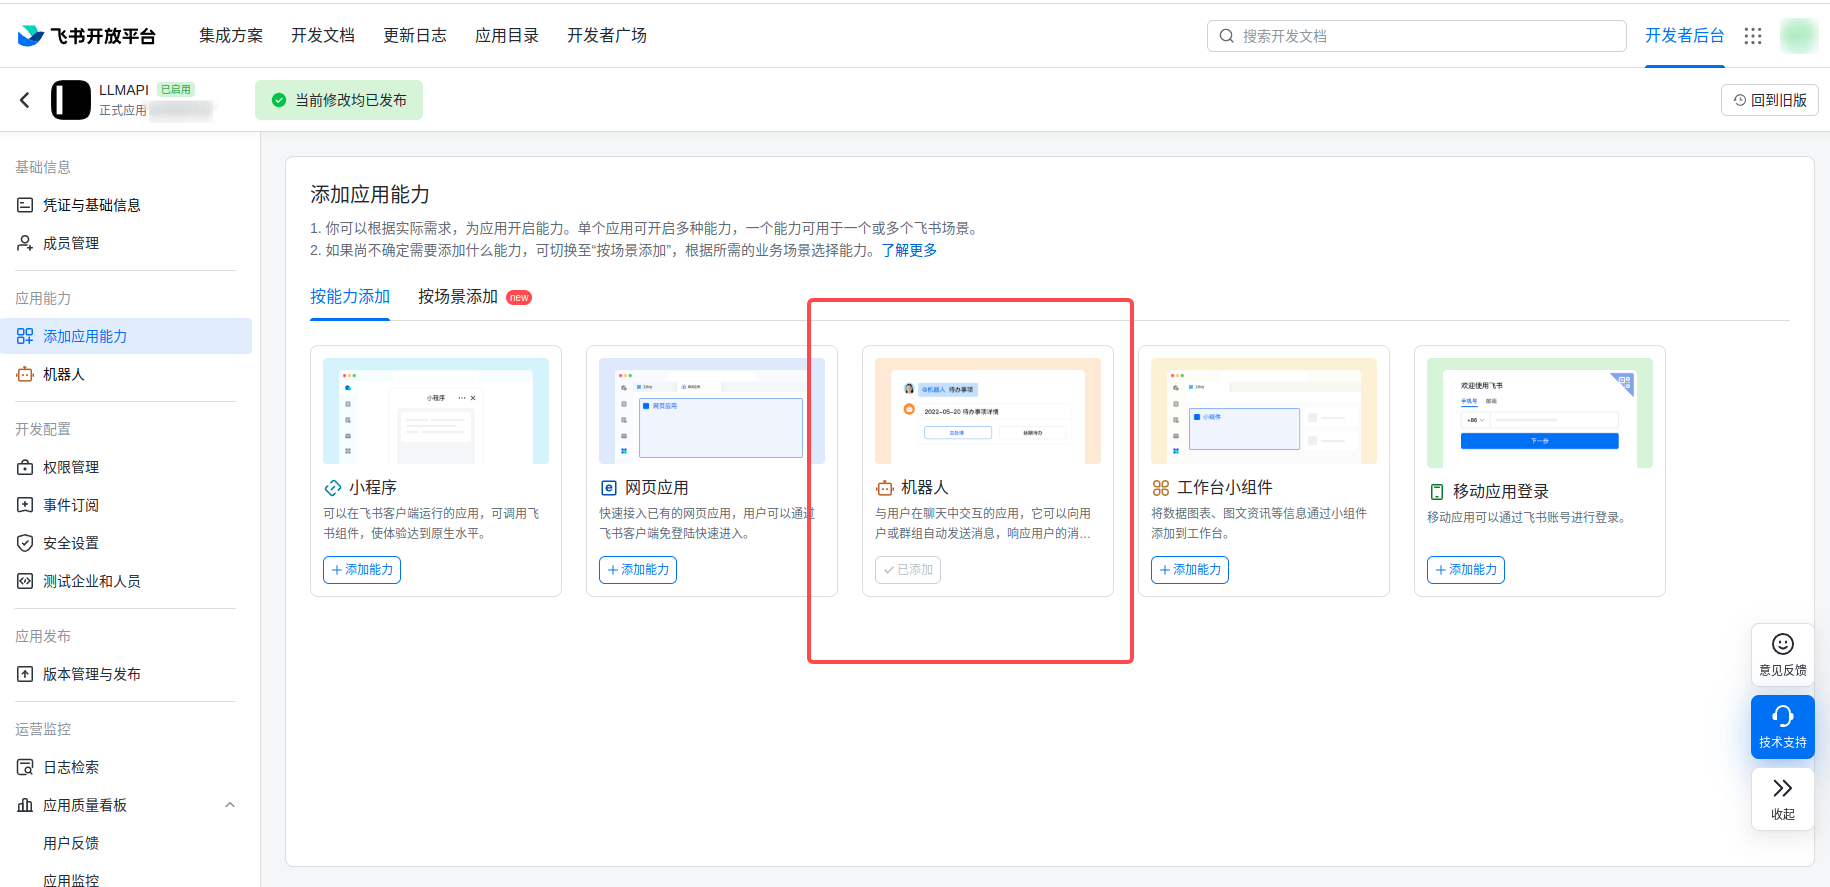
Task: Click the feedback smiley icon
Action: click(x=1783, y=644)
